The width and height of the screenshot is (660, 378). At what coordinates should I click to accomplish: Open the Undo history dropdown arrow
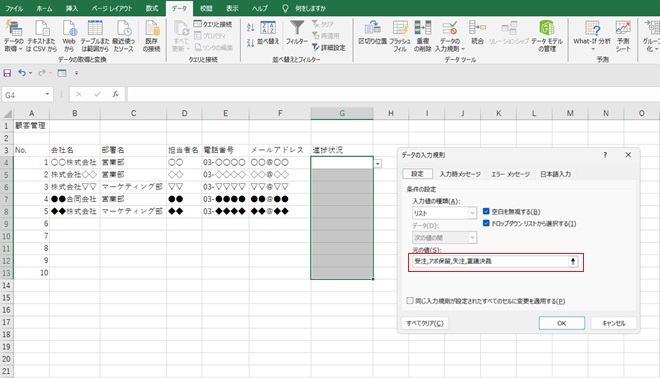coord(30,73)
